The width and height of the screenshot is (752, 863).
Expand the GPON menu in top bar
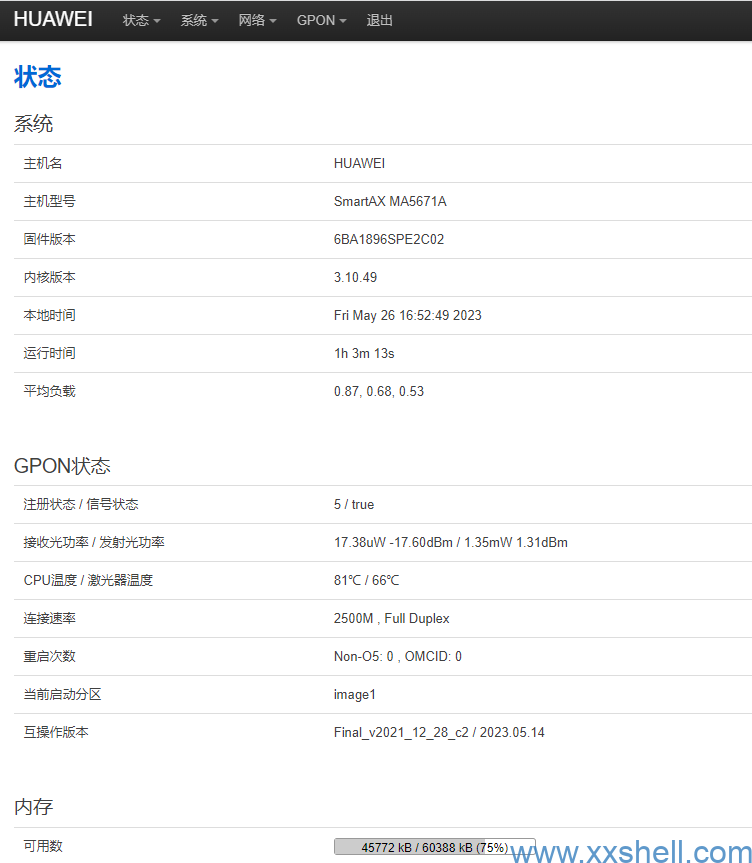coord(321,20)
